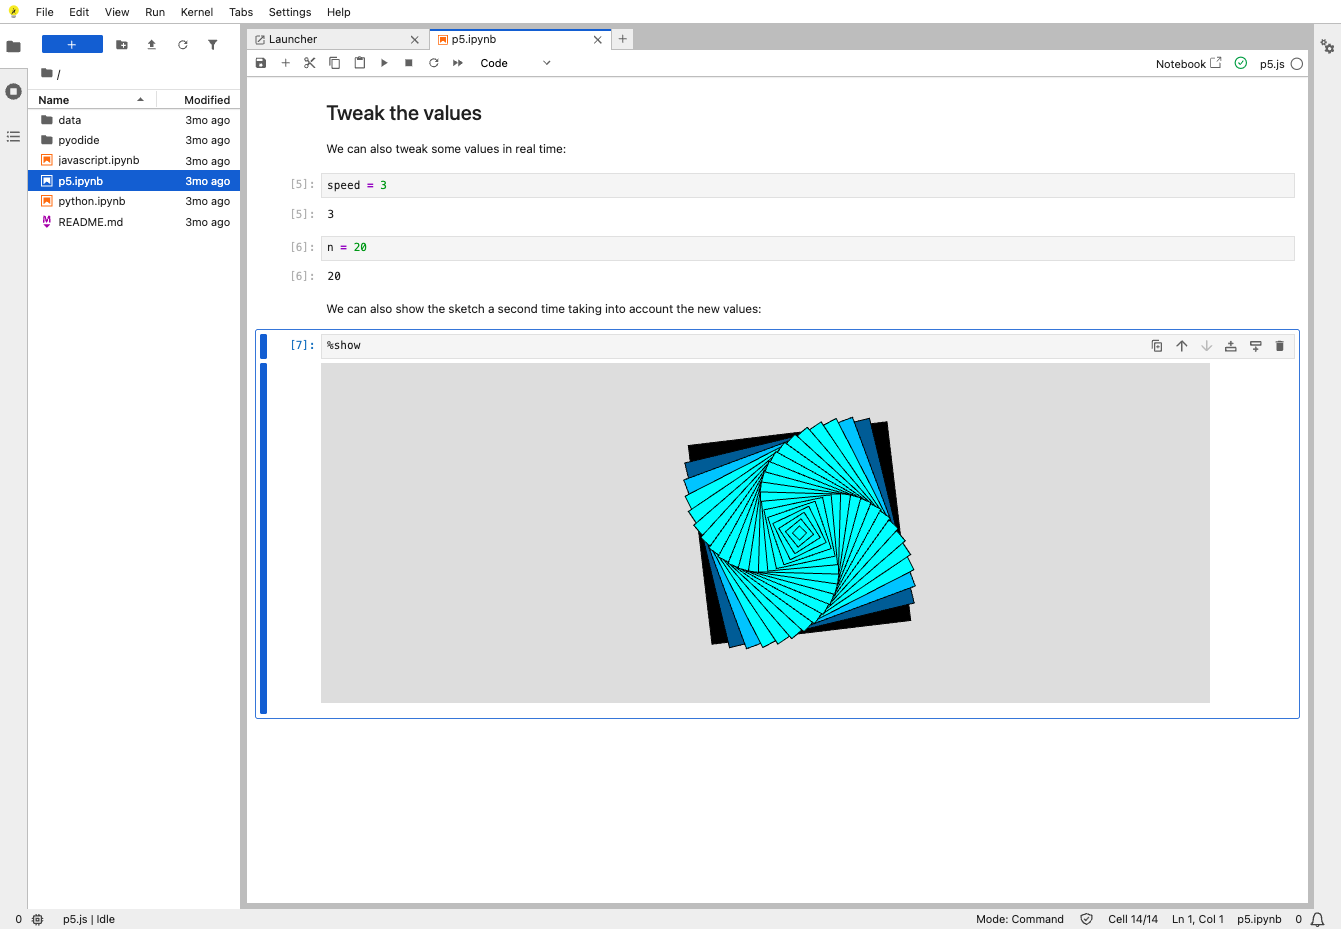Cut selected cell with the scissors icon

coord(310,63)
